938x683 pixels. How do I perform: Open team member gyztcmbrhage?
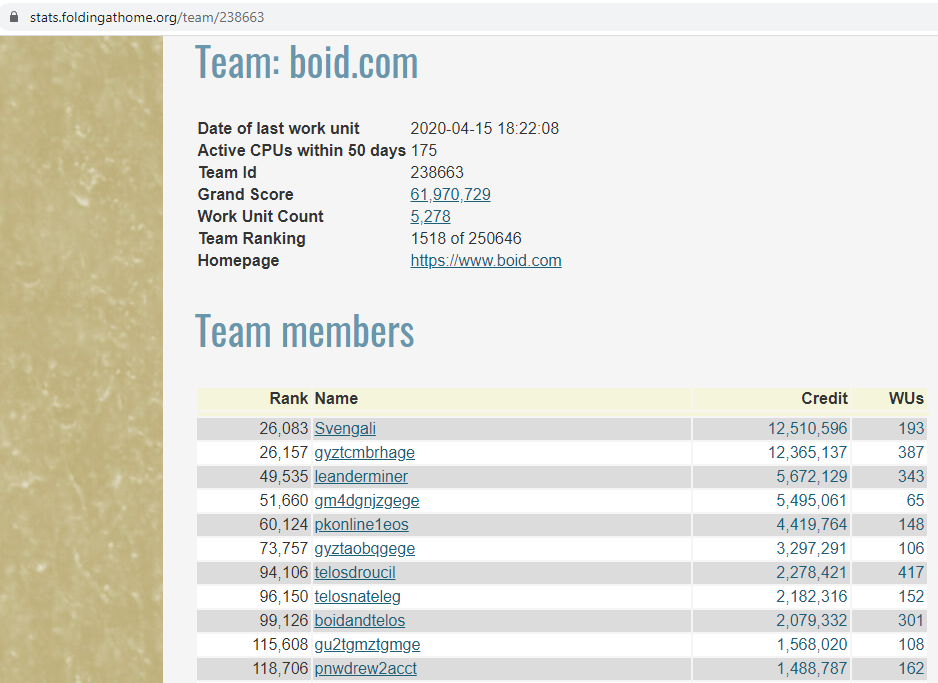(x=364, y=453)
